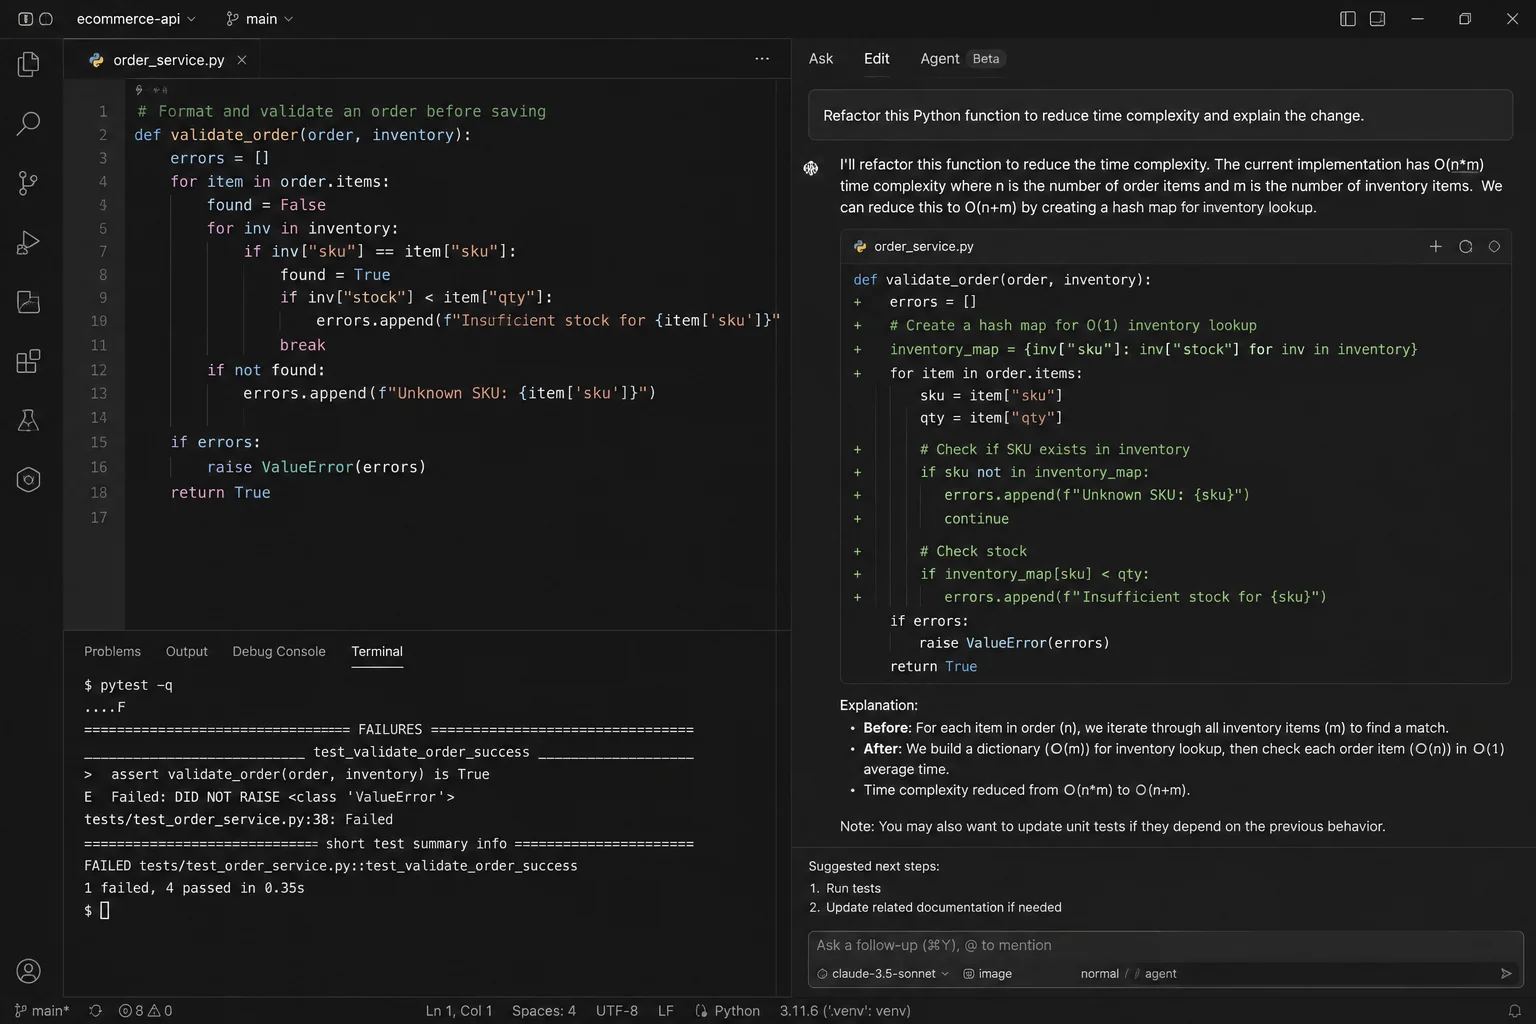
Task: Close the order_service.py tab
Action: [241, 60]
